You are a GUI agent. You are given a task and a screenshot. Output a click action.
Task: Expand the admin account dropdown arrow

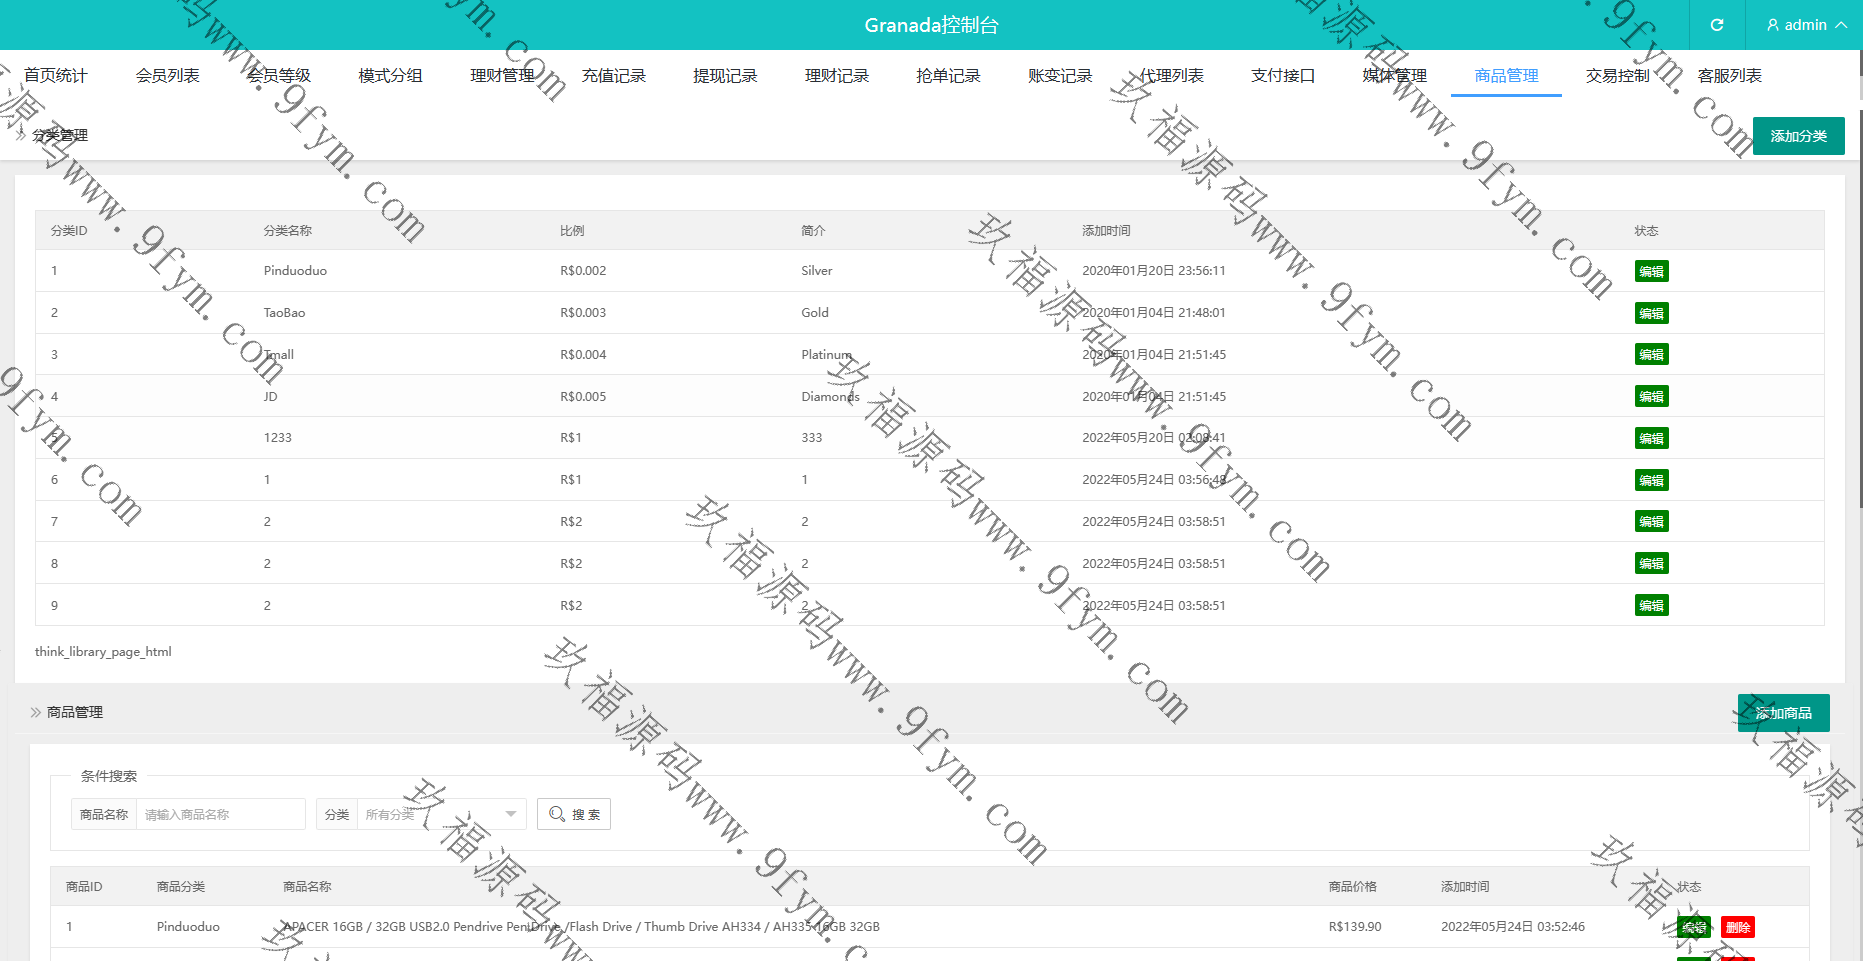point(1841,25)
